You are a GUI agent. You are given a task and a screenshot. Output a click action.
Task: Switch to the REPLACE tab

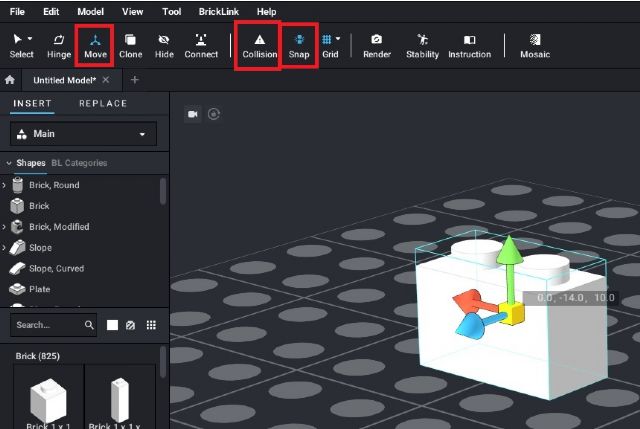point(103,103)
